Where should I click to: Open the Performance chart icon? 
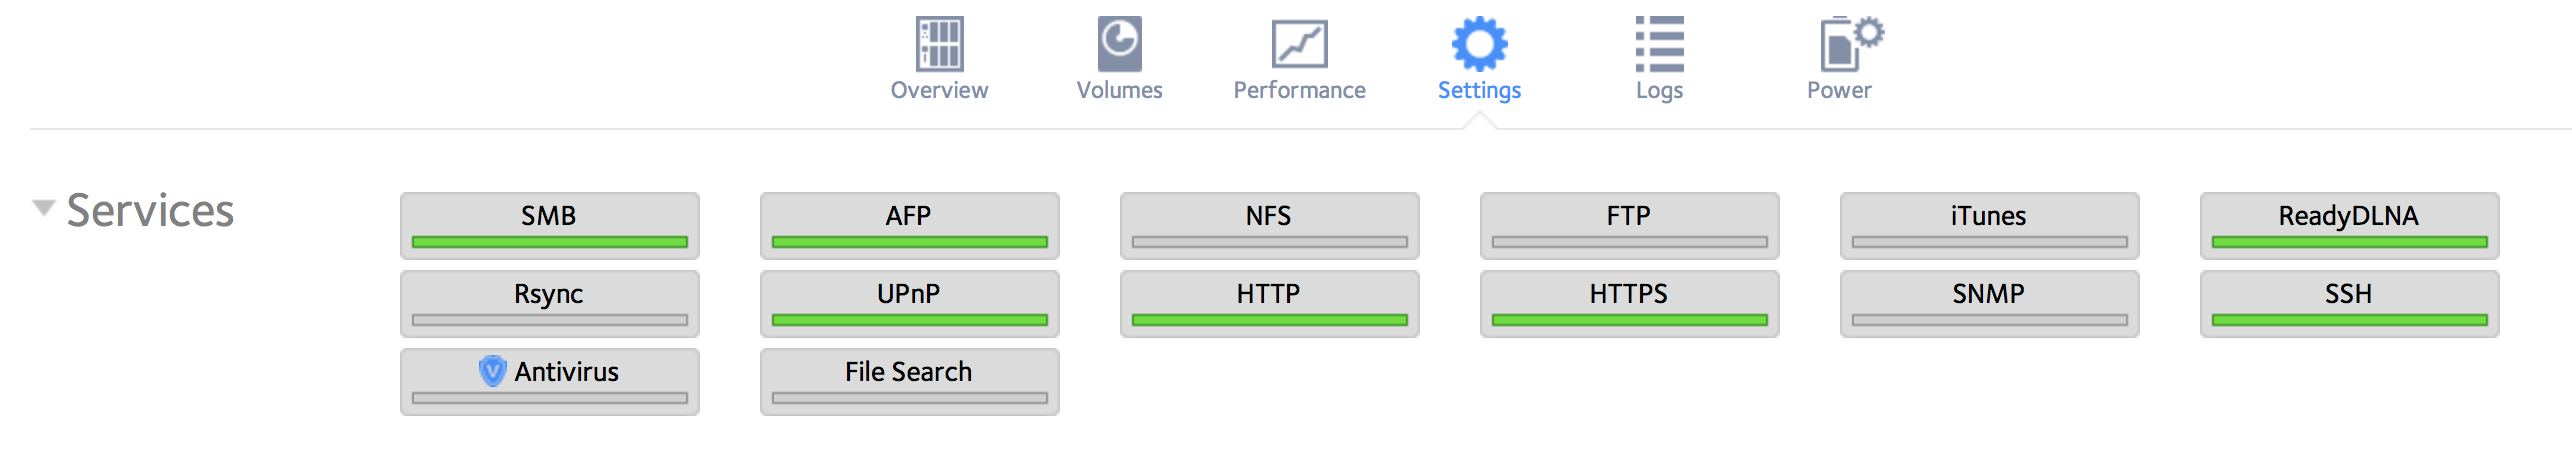[1299, 44]
